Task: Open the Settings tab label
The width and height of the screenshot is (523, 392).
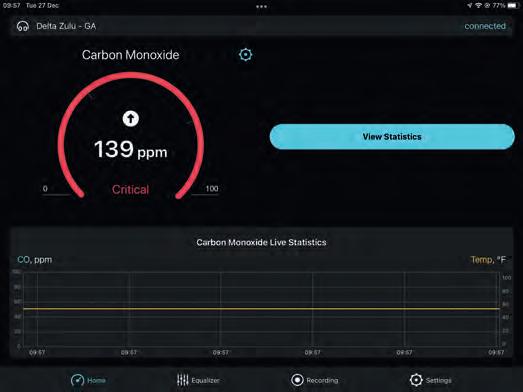Action: (x=438, y=380)
